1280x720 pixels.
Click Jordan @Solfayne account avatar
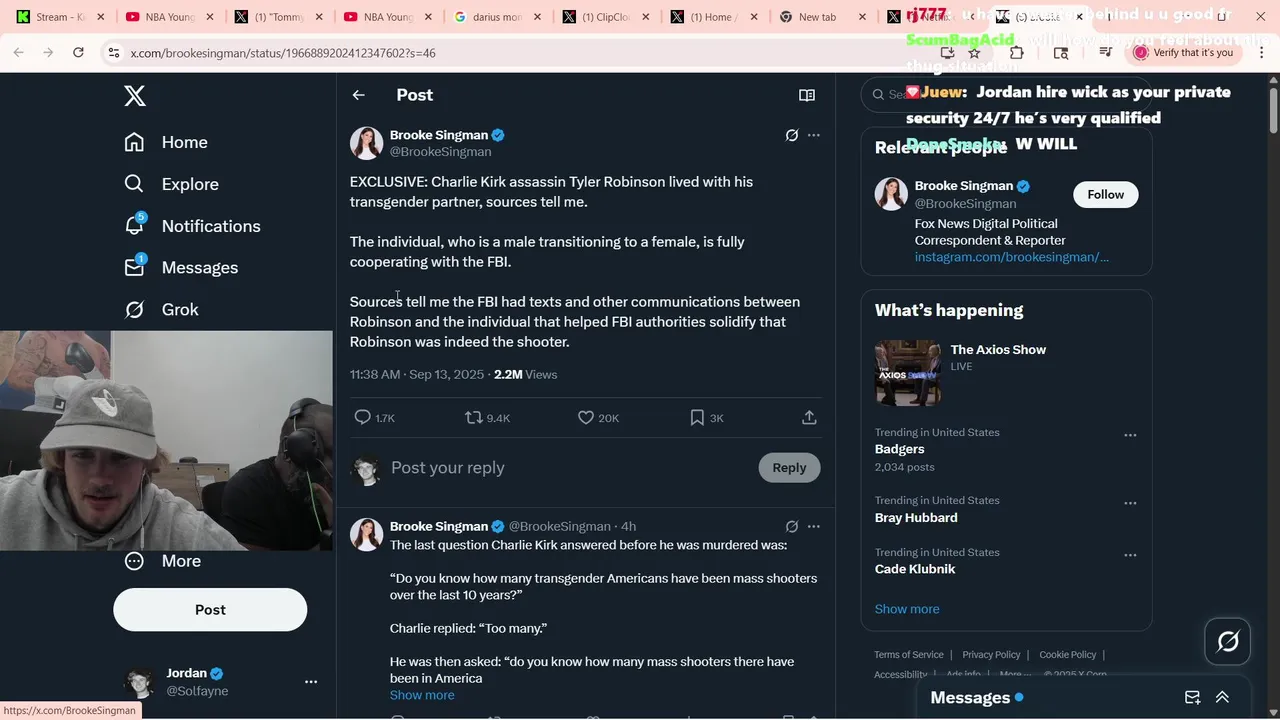tap(139, 682)
